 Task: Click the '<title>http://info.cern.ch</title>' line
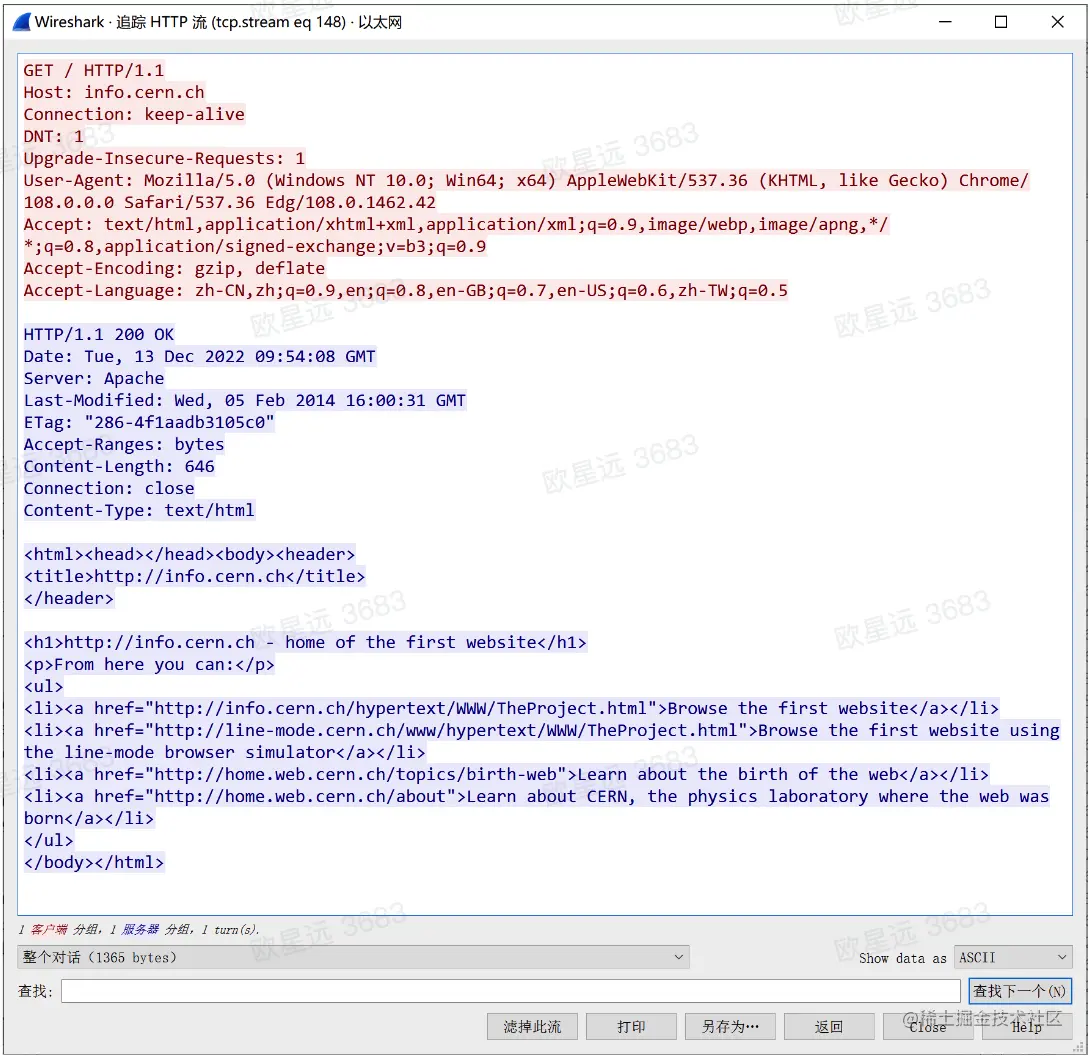[194, 576]
